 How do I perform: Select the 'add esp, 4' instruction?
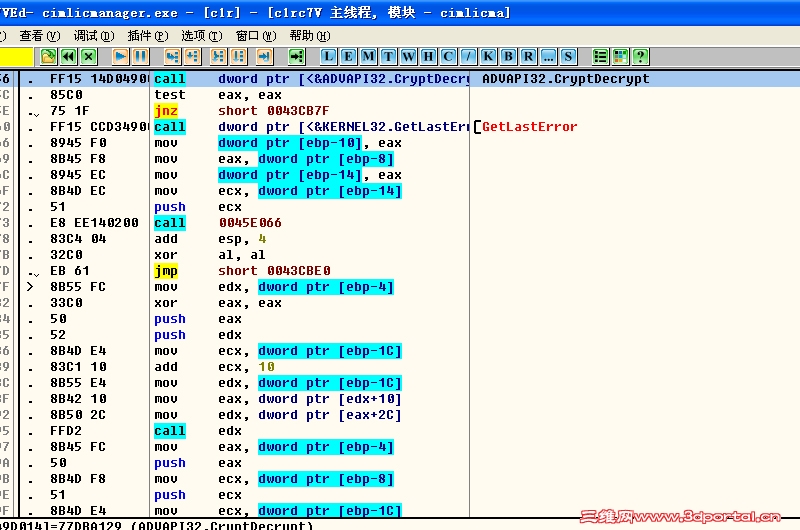pyautogui.click(x=210, y=239)
